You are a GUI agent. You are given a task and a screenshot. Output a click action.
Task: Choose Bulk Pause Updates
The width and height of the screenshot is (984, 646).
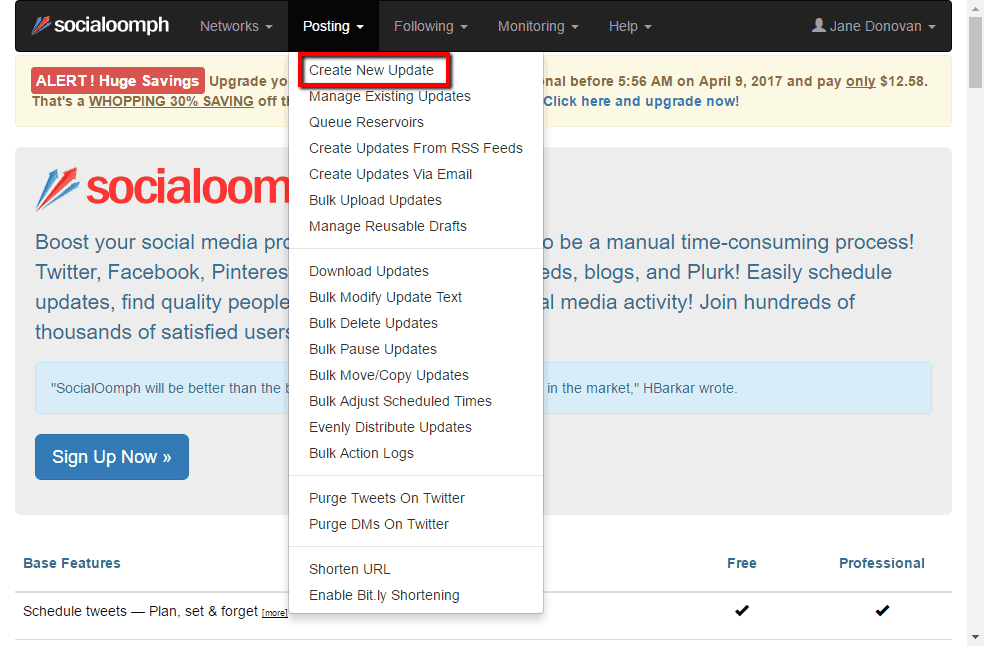[373, 349]
